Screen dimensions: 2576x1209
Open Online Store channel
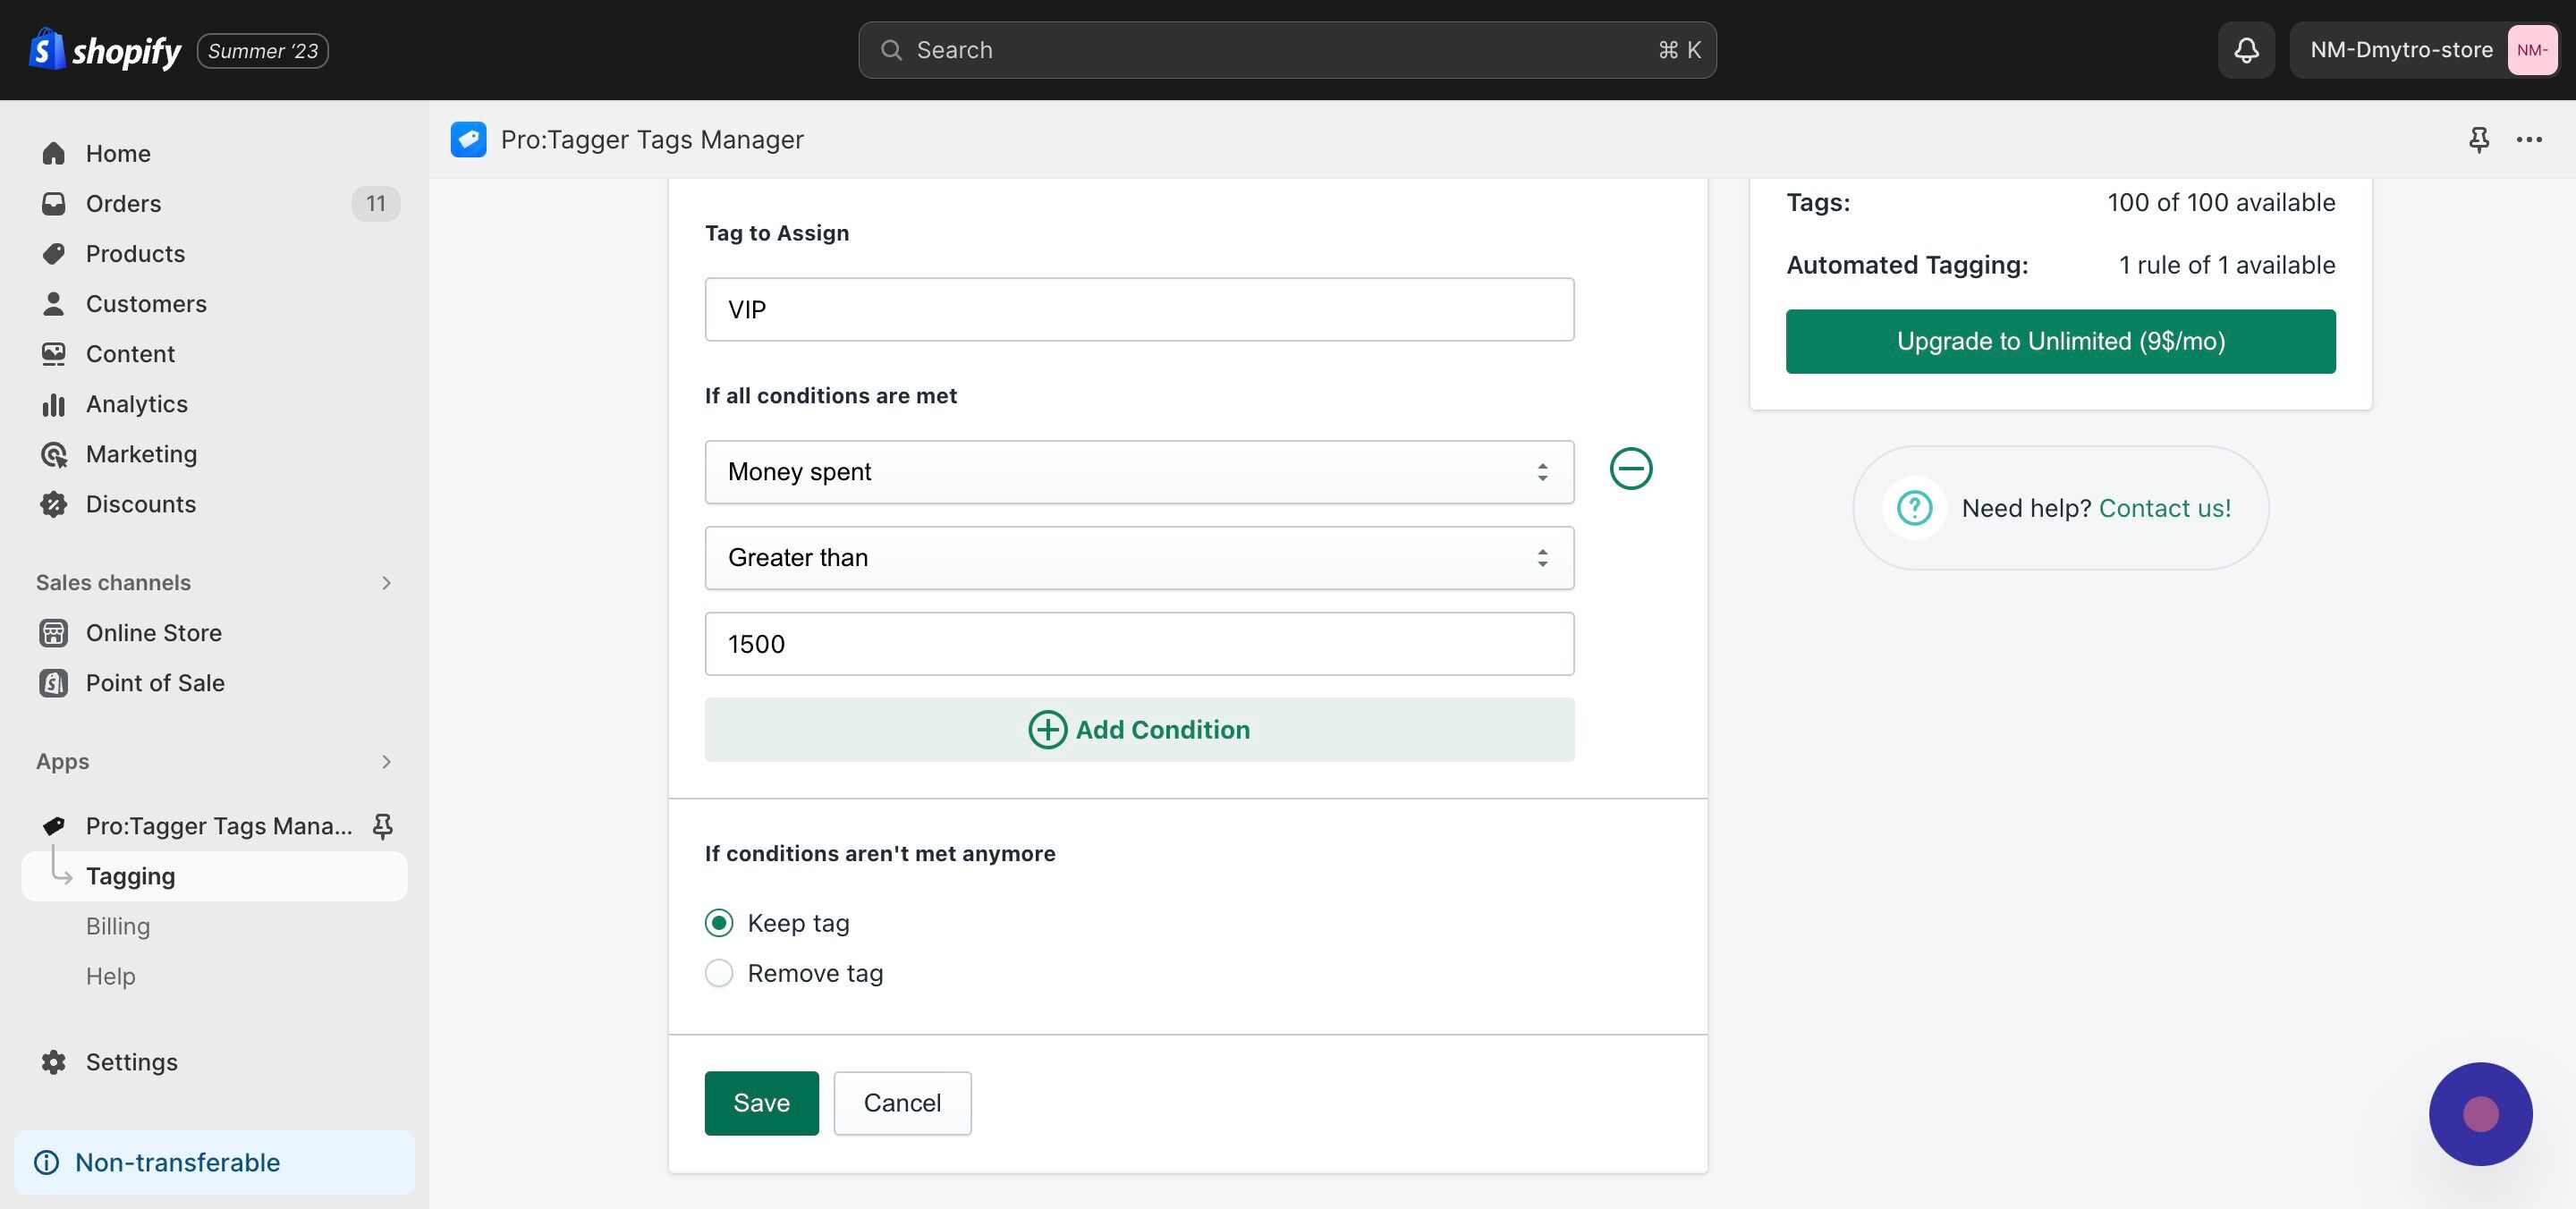pos(154,633)
